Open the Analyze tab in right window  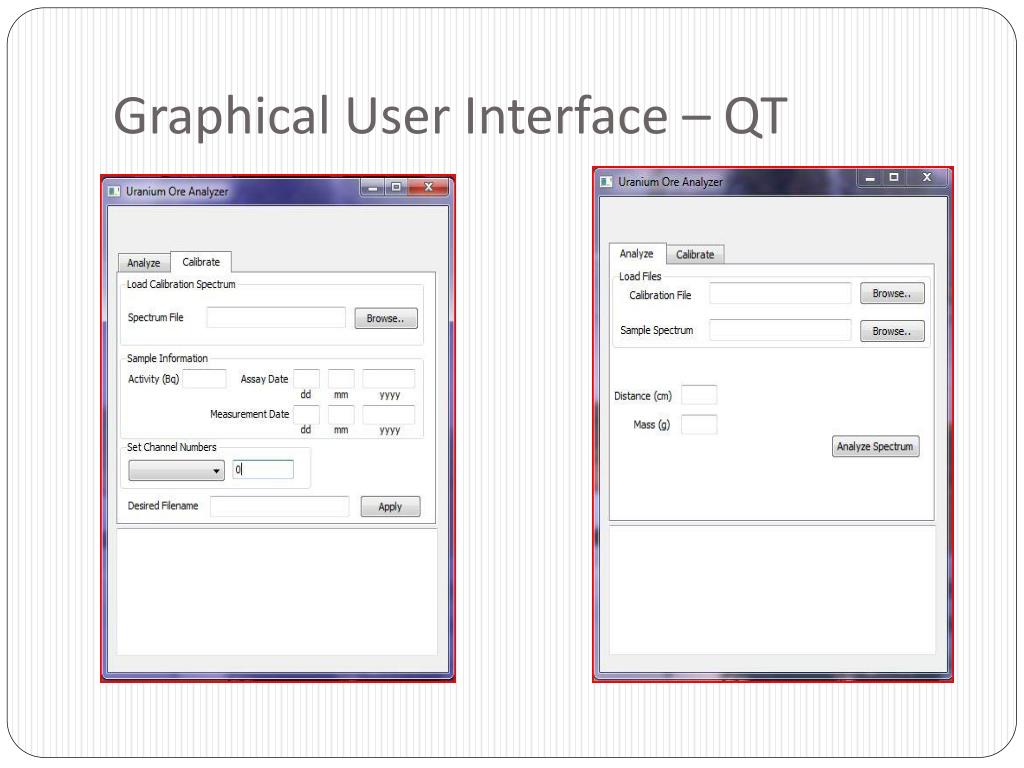pos(637,253)
